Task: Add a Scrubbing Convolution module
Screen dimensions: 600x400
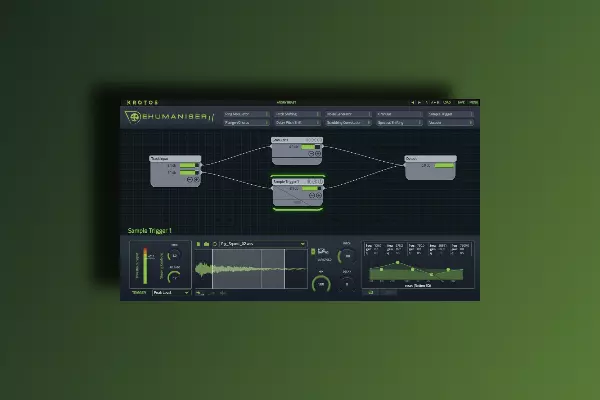Action: click(x=348, y=122)
